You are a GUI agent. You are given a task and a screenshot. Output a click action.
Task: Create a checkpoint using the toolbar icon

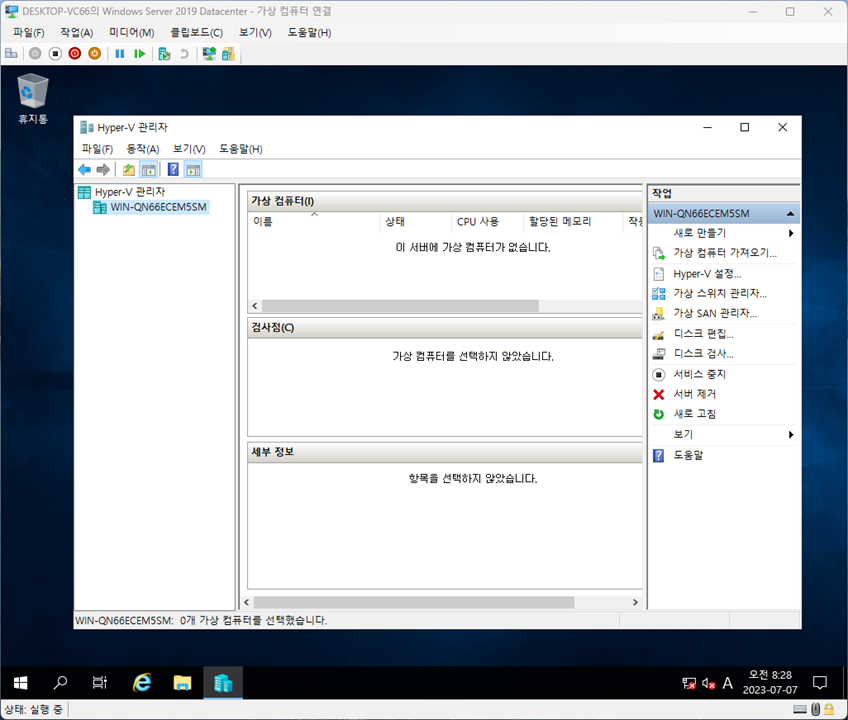pyautogui.click(x=164, y=54)
